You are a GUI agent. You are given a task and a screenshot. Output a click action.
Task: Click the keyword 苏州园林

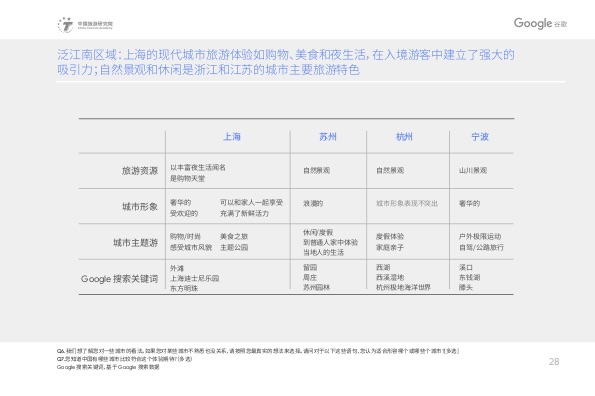click(316, 288)
